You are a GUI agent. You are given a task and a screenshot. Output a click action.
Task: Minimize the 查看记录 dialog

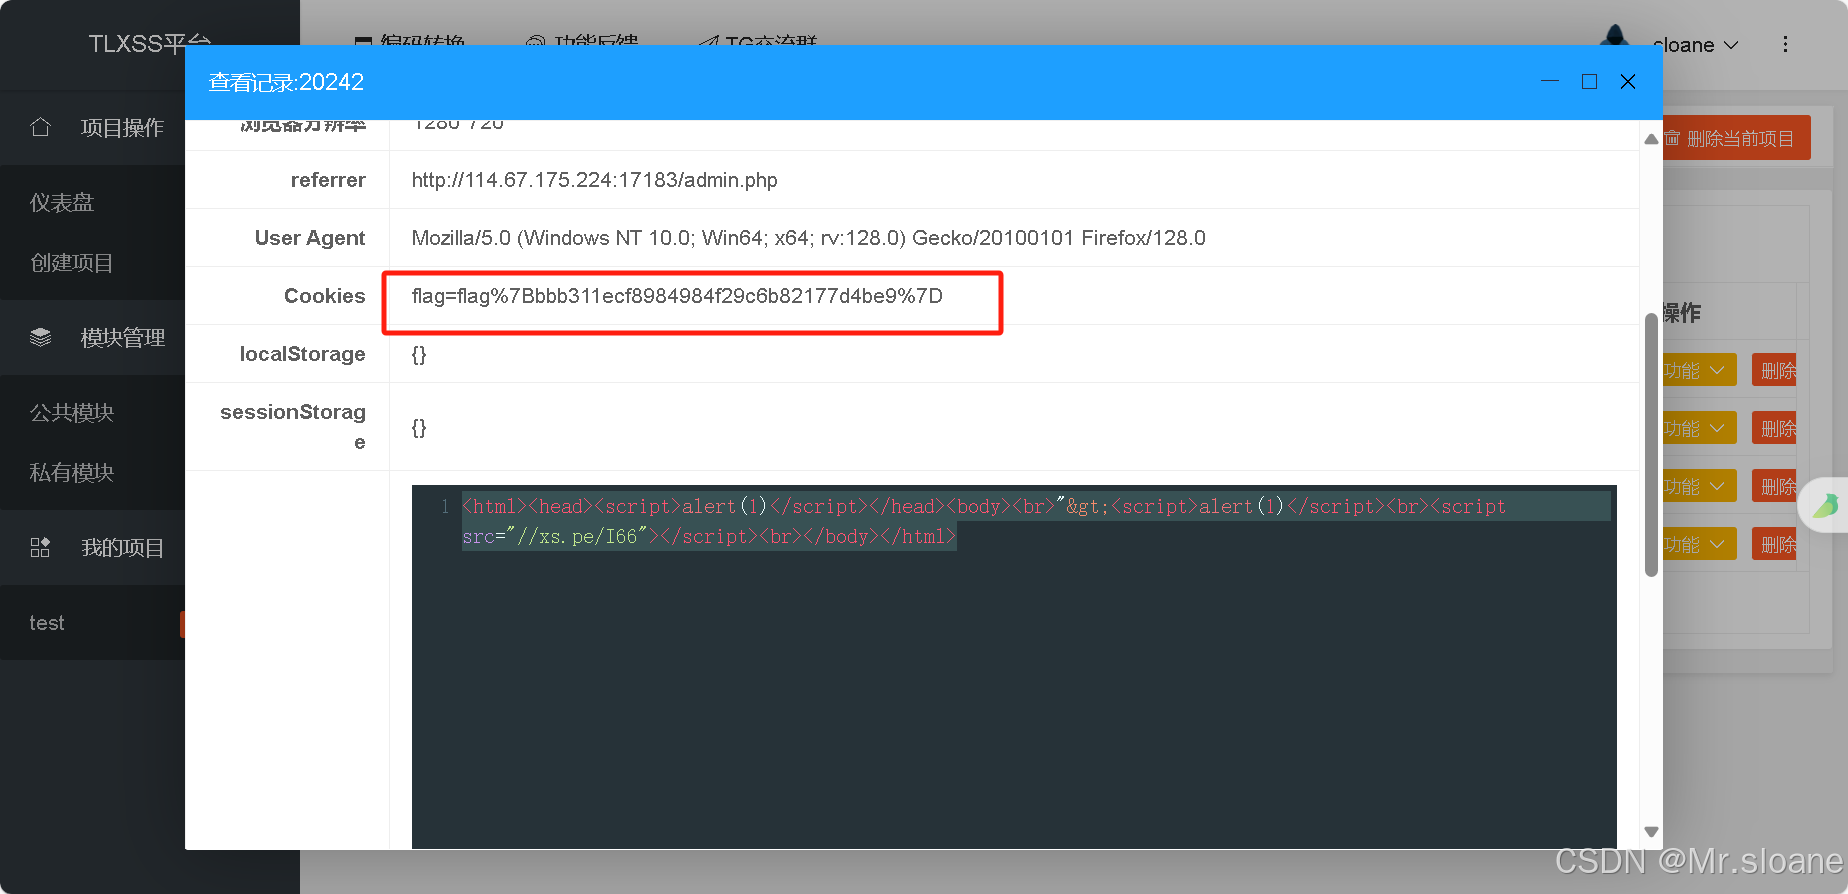click(x=1550, y=81)
